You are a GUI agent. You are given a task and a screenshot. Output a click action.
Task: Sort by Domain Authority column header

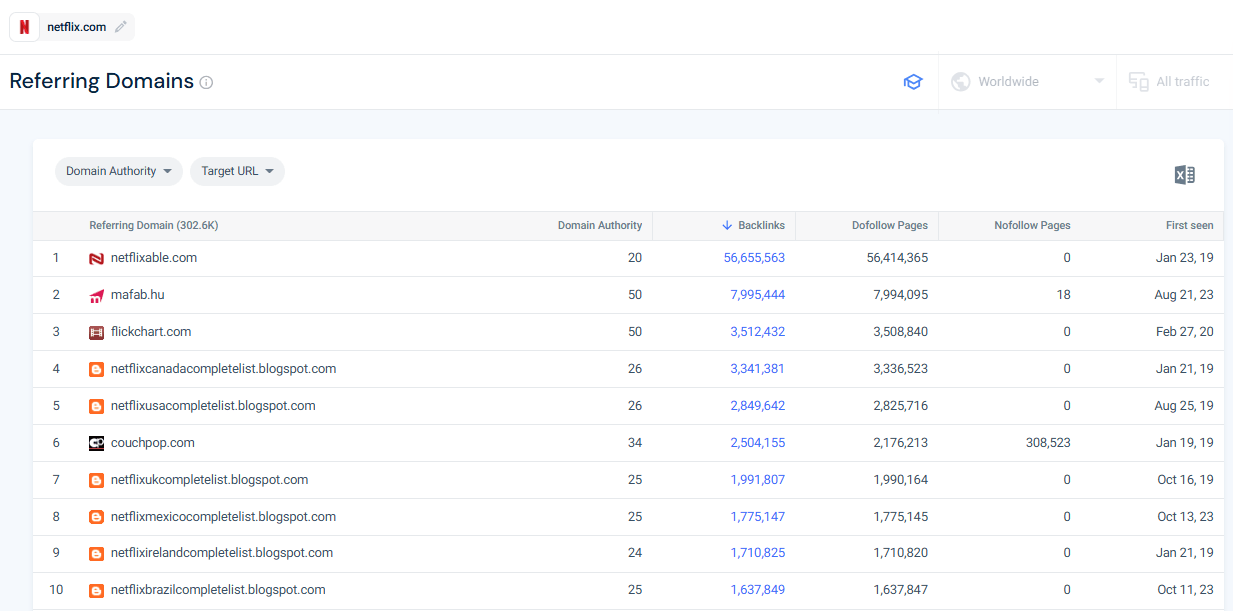pos(600,226)
